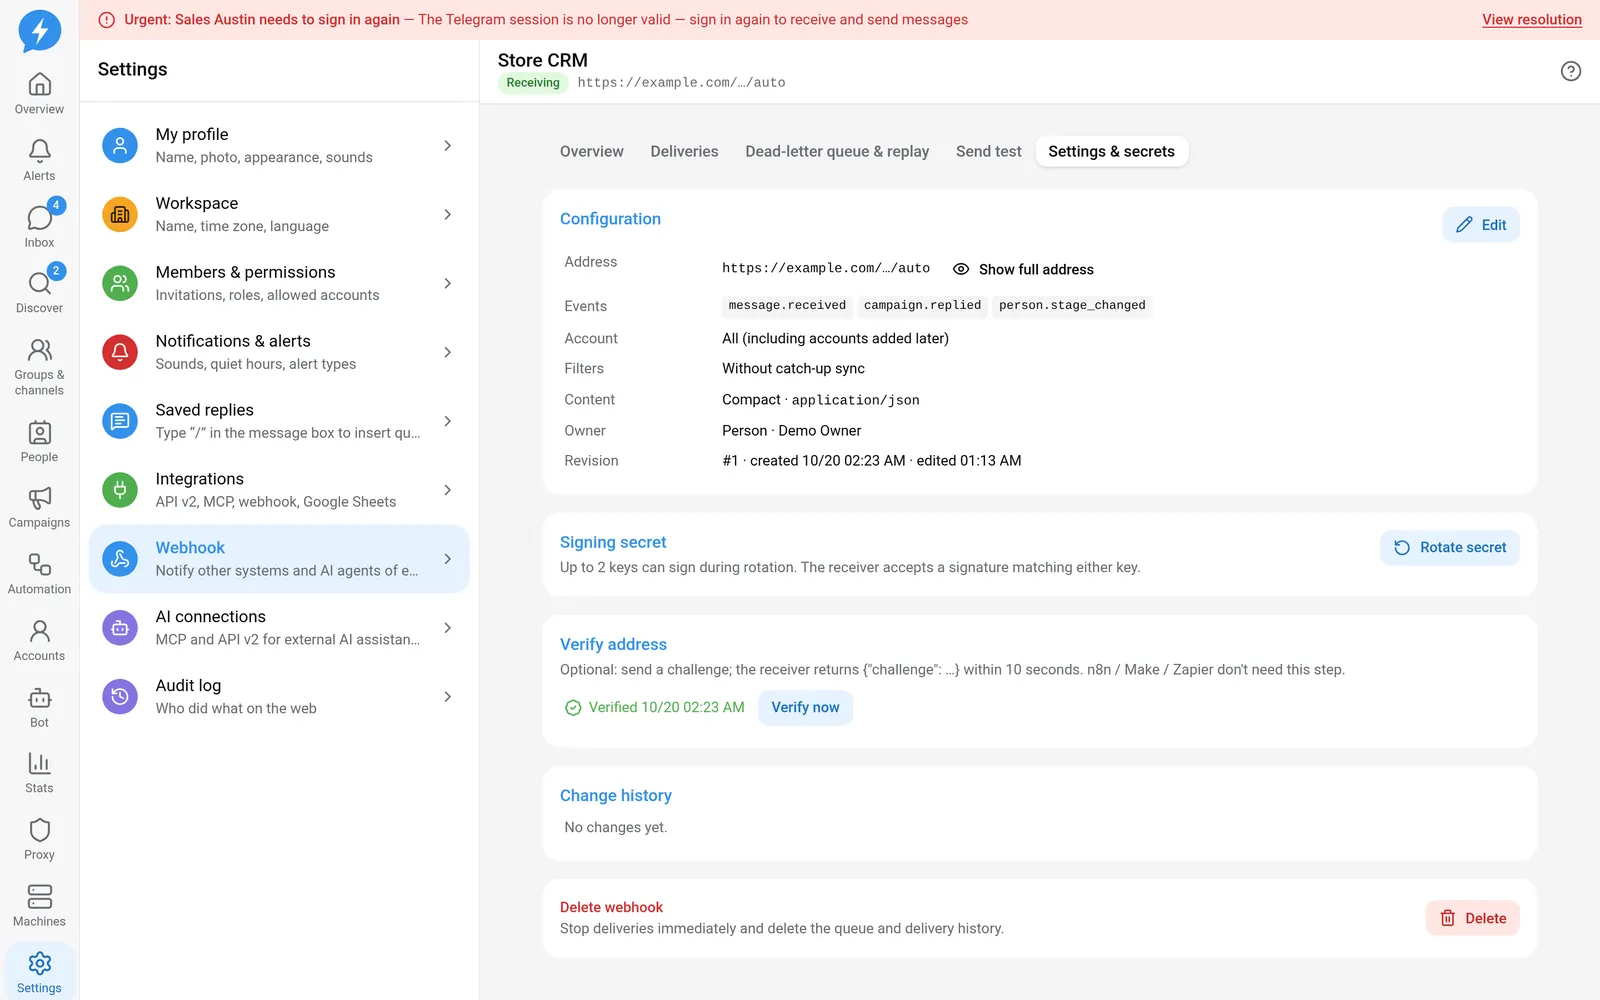The width and height of the screenshot is (1600, 1000).
Task: Open the AI connections settings row
Action: tap(279, 629)
